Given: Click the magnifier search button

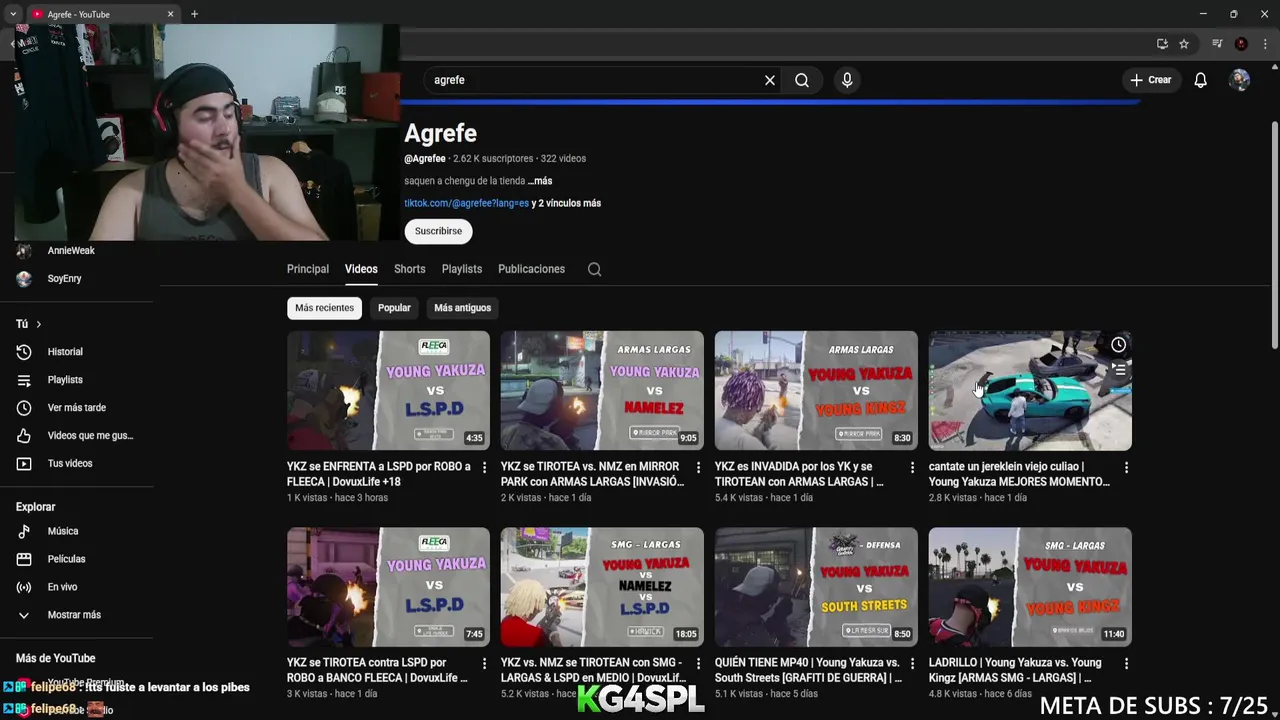Looking at the screenshot, I should click(x=802, y=80).
